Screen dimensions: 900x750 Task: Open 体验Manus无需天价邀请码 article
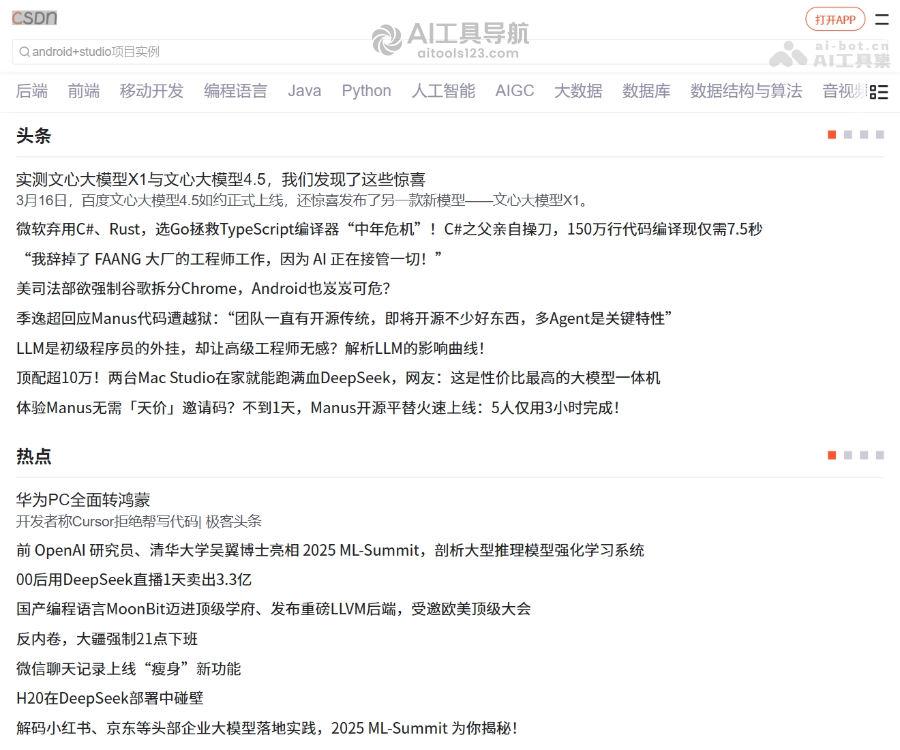click(318, 408)
